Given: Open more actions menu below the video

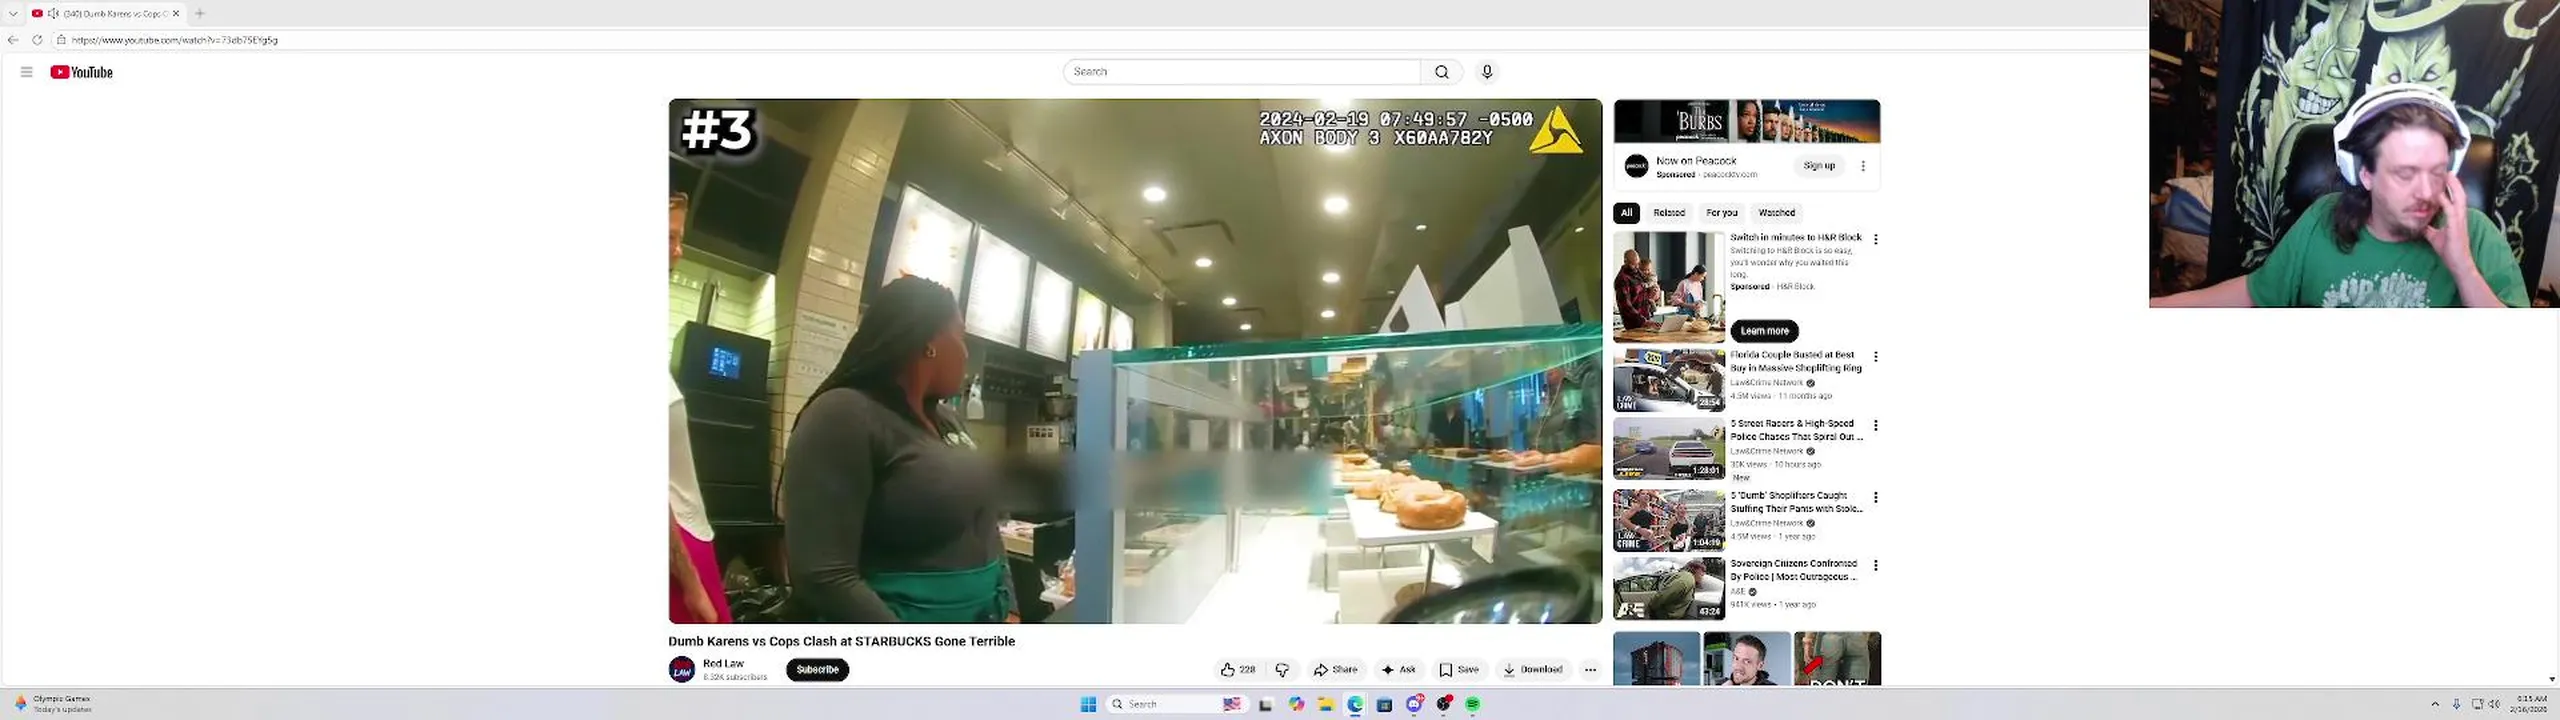Looking at the screenshot, I should 1590,670.
